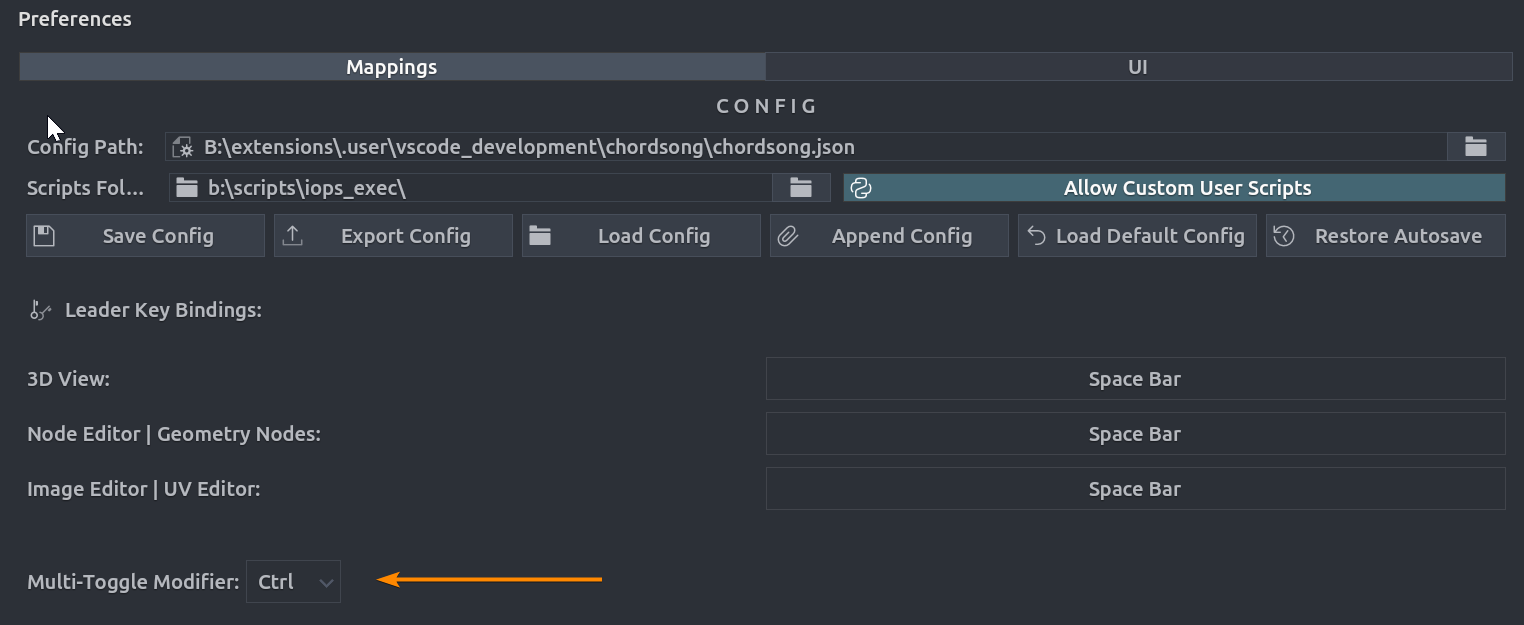
Task: Click the config file icon inside the Config Path field
Action: tap(183, 146)
